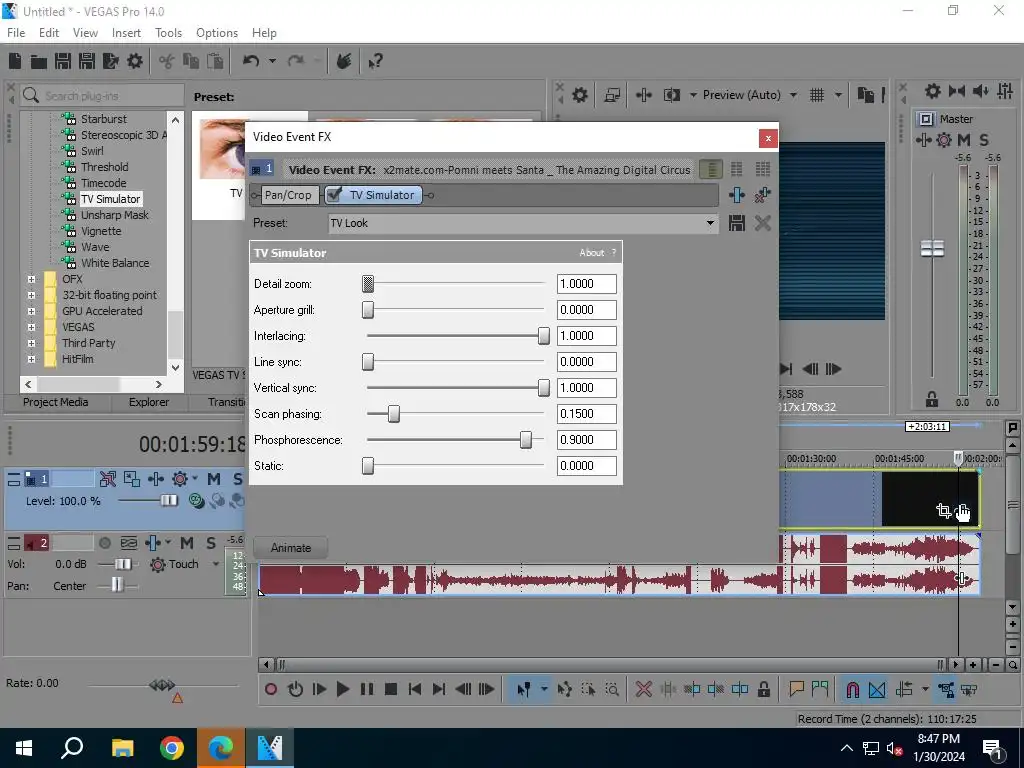Image resolution: width=1024 pixels, height=768 pixels.
Task: Click the New project icon in toolbar
Action: (x=15, y=61)
